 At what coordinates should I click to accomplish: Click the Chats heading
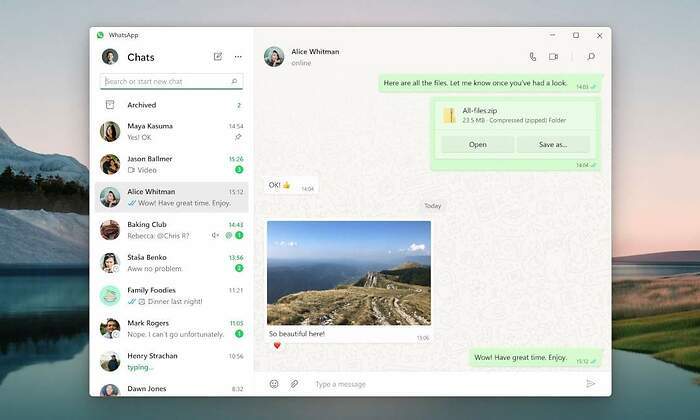(x=141, y=57)
